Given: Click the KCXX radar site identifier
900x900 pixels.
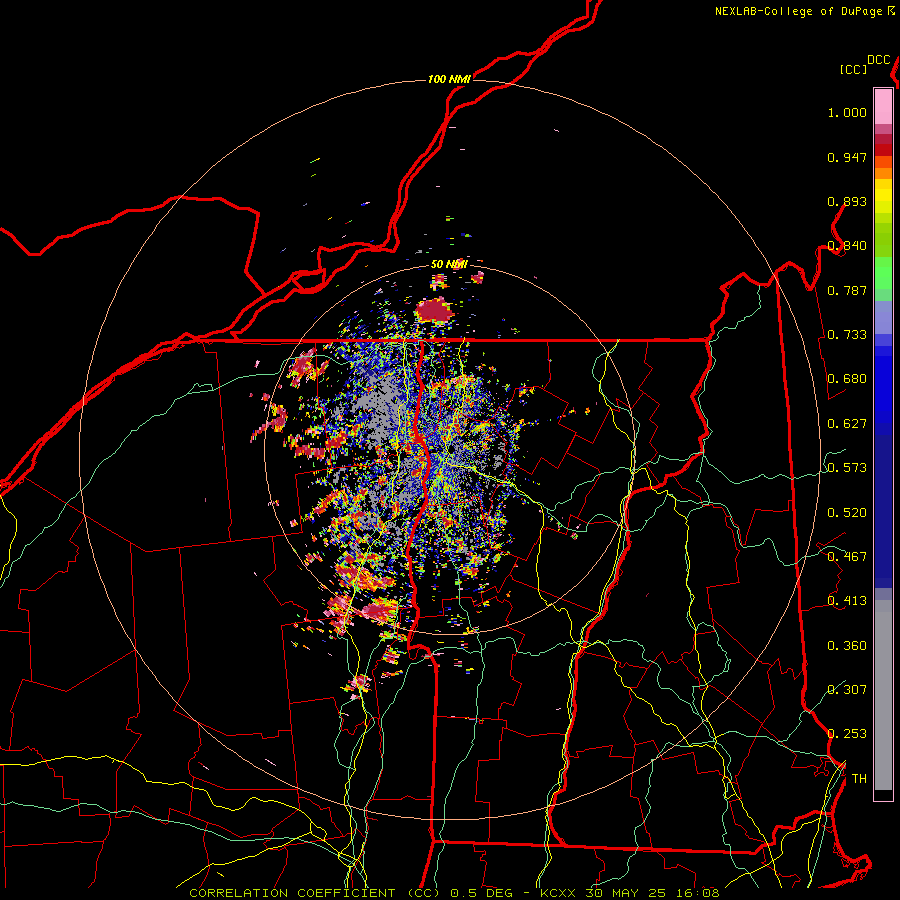Looking at the screenshot, I should [557, 893].
